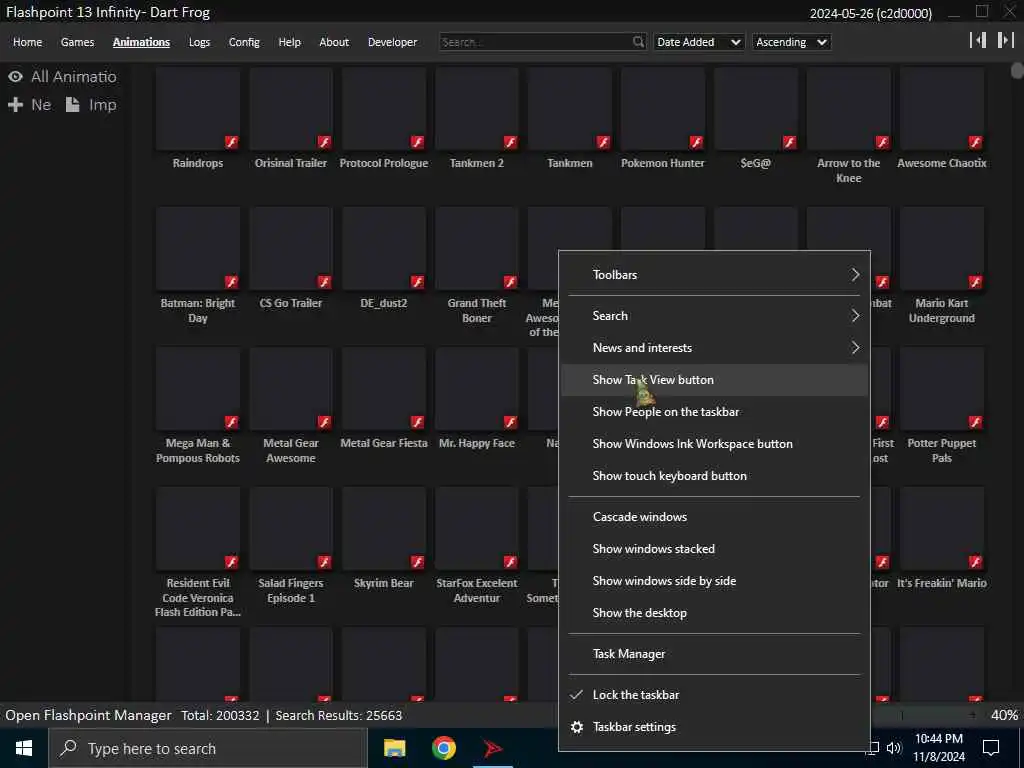Select the Potter Puppet Pals thumbnail
Viewport: 1024px width, 768px height.
tap(942, 389)
